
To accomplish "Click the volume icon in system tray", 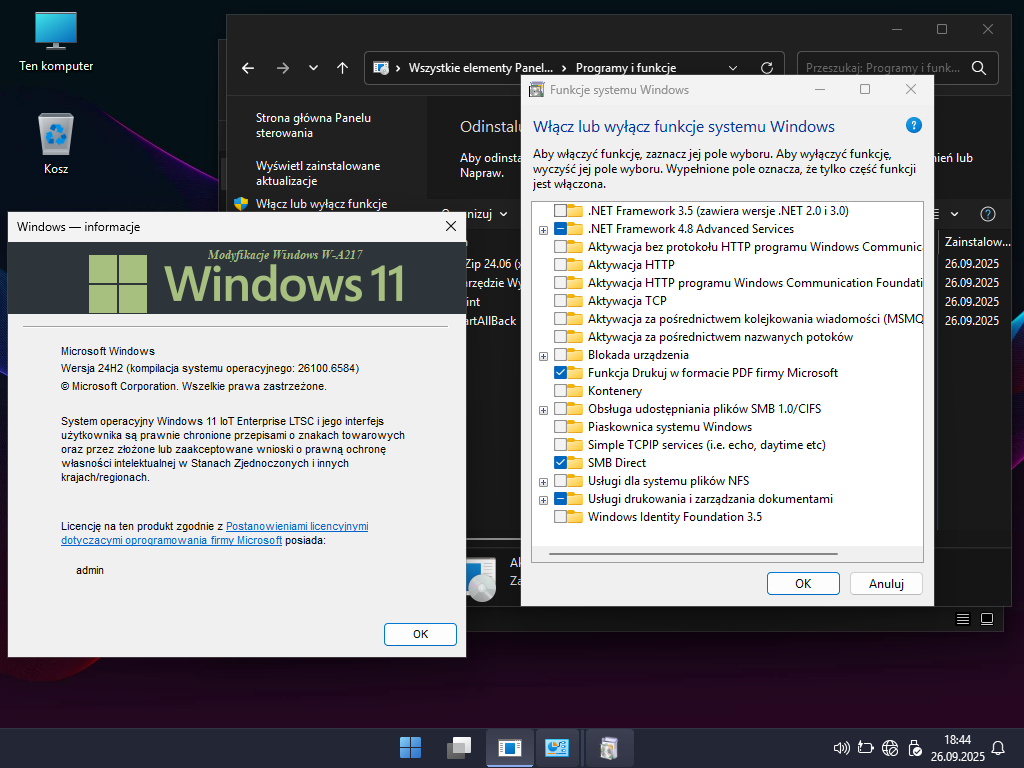I will 841,747.
